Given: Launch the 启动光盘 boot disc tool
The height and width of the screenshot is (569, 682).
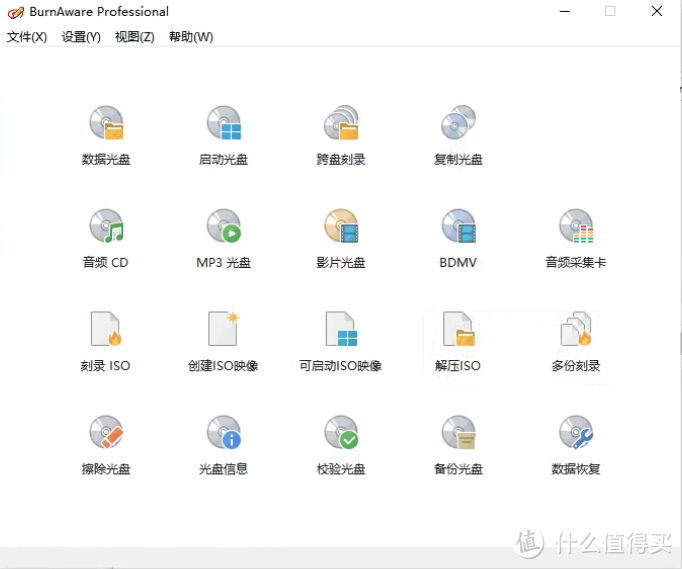Looking at the screenshot, I should 224,135.
